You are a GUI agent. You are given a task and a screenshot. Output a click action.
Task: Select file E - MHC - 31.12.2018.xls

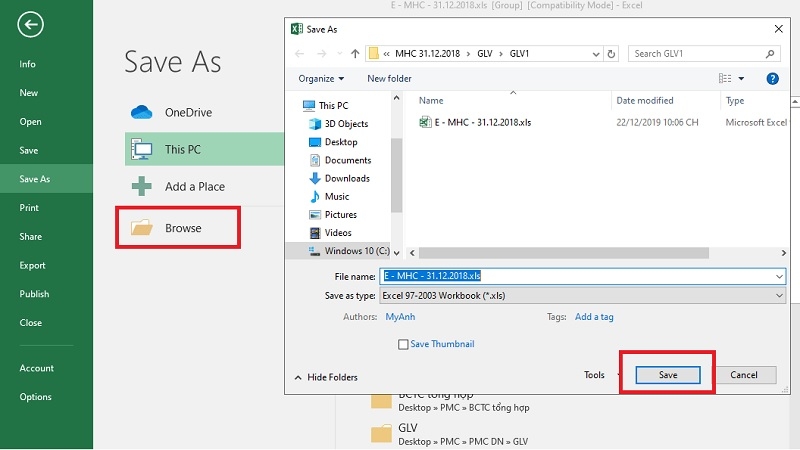(483, 122)
